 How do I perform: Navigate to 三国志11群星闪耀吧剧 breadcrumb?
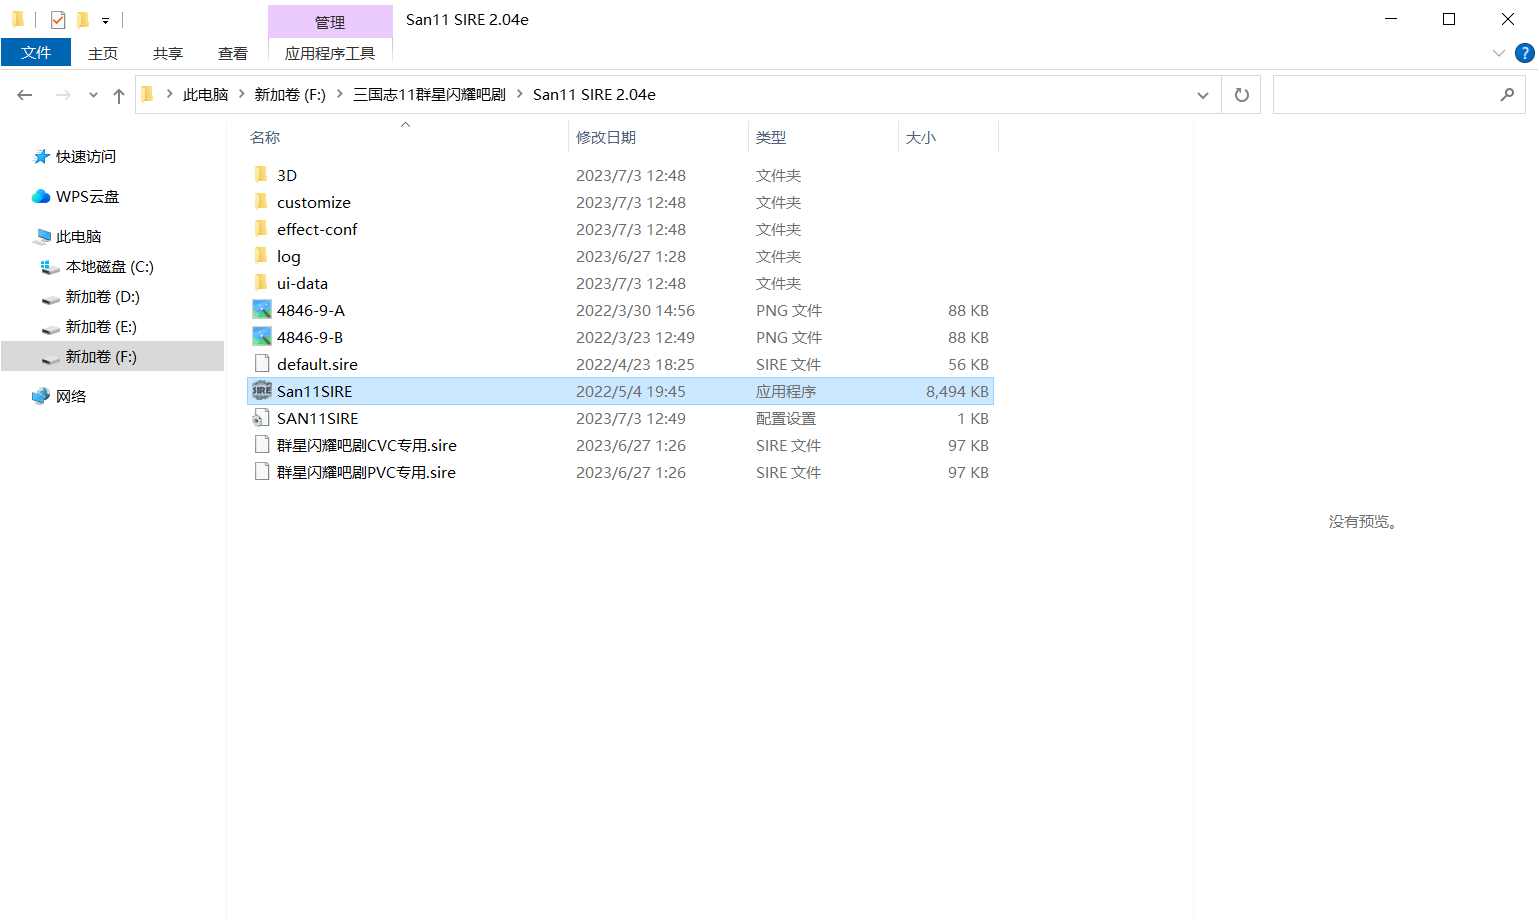coord(429,95)
